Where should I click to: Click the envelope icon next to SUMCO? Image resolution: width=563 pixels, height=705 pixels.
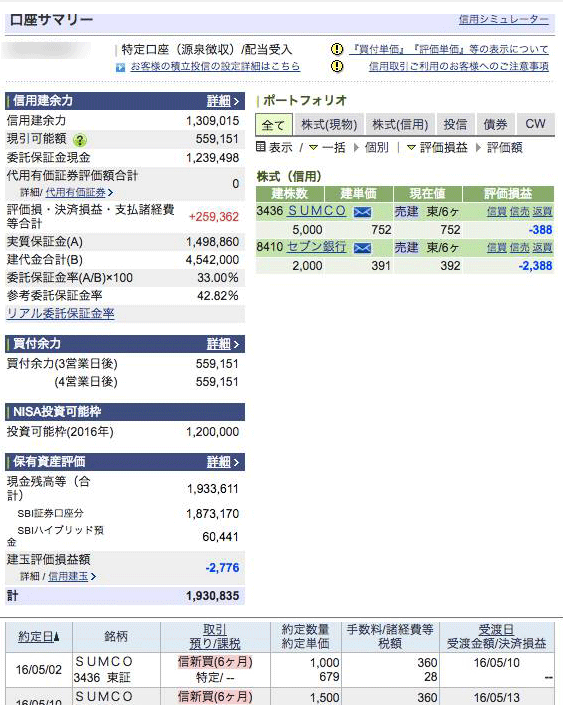(362, 212)
